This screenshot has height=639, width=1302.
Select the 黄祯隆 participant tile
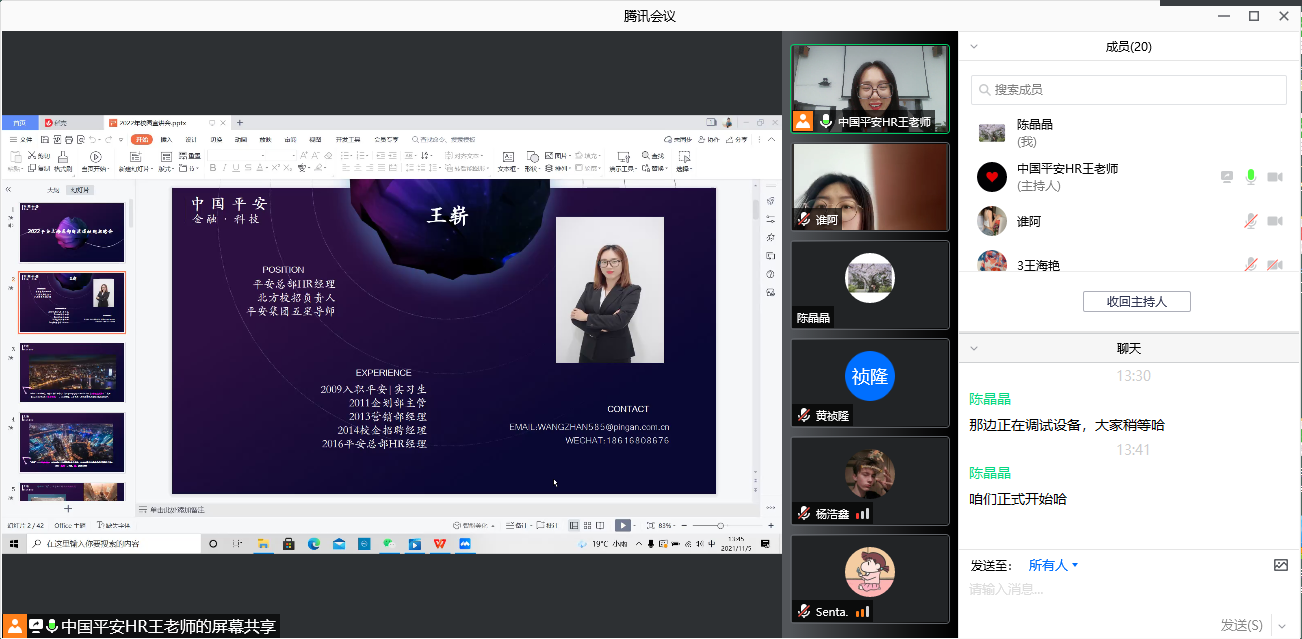(x=870, y=383)
